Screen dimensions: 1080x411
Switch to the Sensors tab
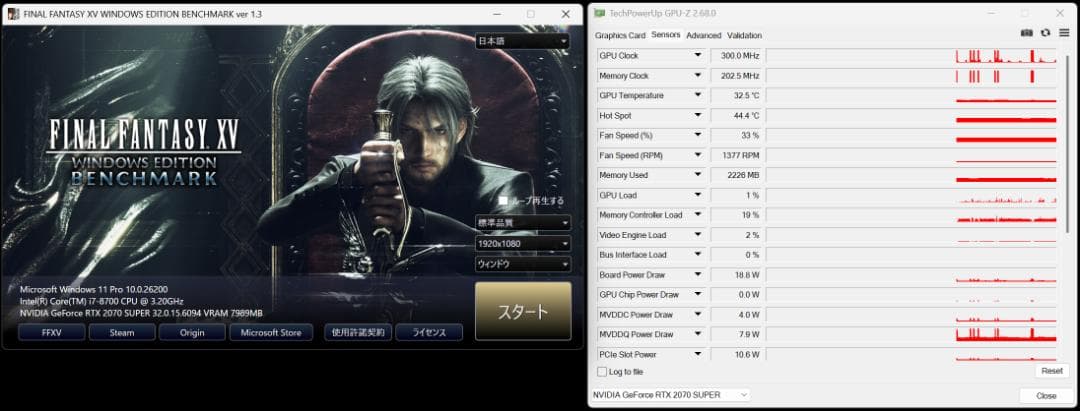pos(665,34)
